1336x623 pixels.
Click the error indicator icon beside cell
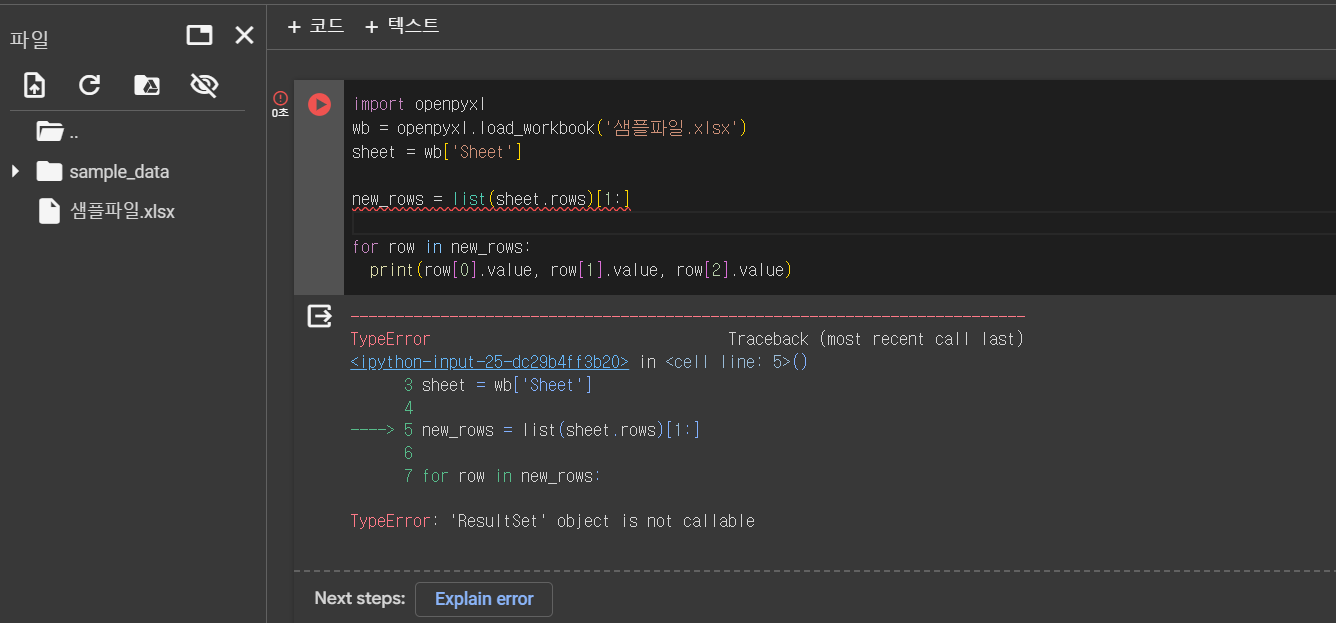point(280,98)
